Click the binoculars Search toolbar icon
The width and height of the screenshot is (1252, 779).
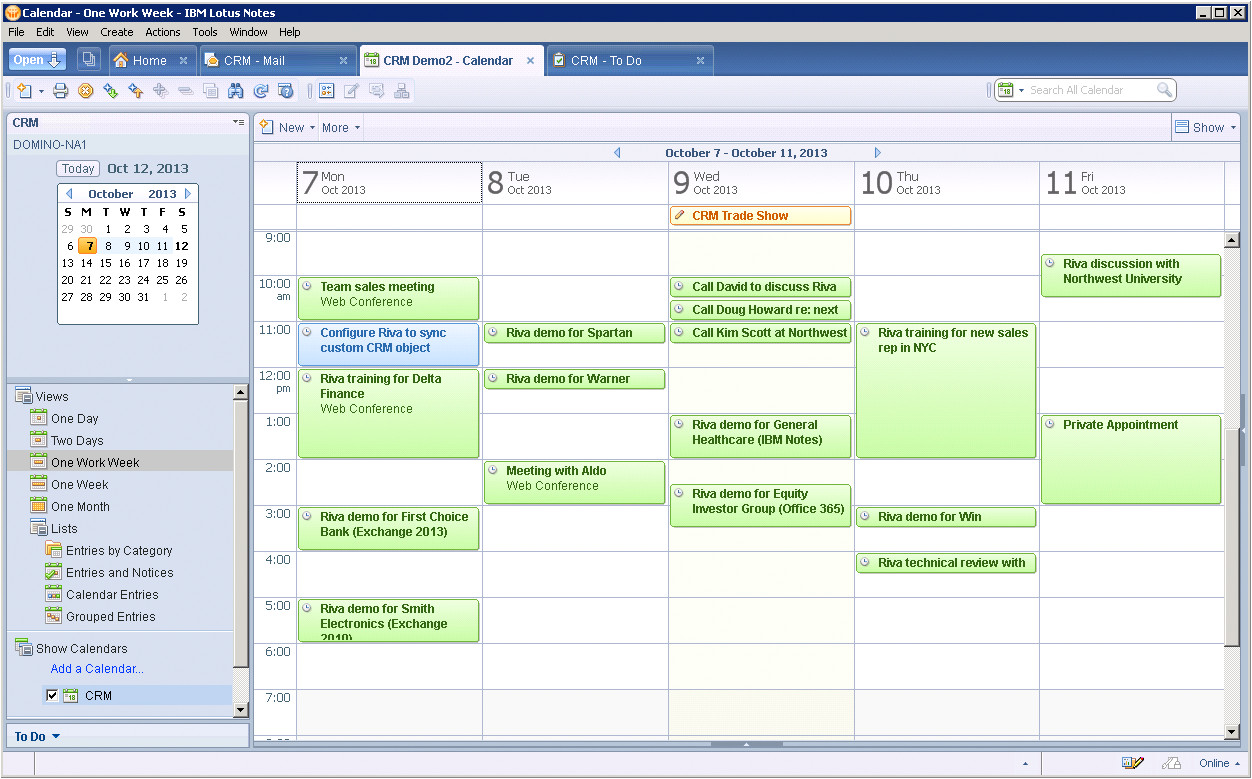click(236, 91)
